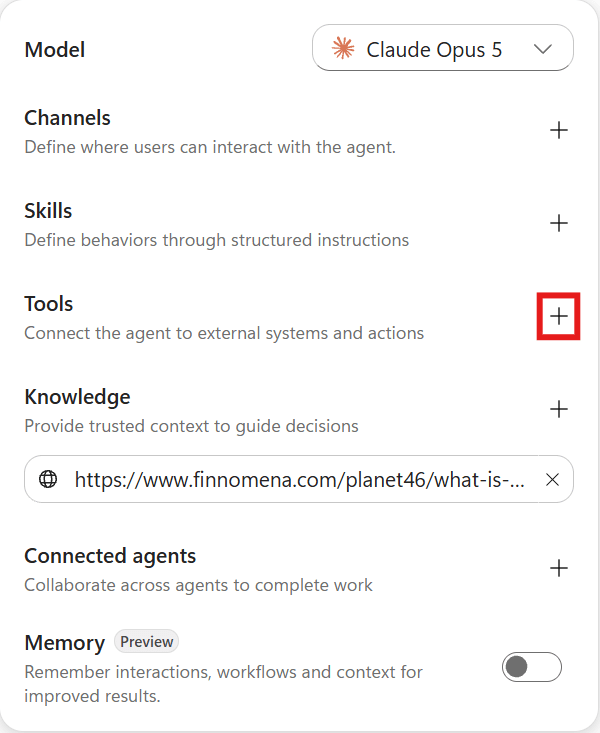Click the Claude starburst logo icon
Image resolution: width=600 pixels, height=733 pixels.
point(343,48)
